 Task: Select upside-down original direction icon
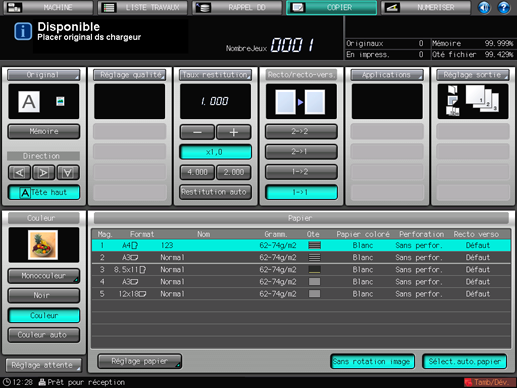click(68, 172)
